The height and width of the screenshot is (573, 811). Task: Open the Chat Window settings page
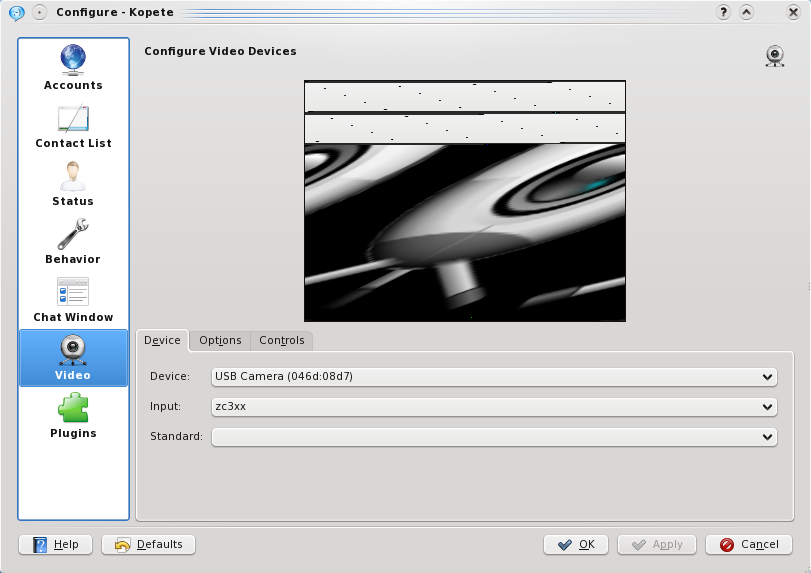coord(73,300)
